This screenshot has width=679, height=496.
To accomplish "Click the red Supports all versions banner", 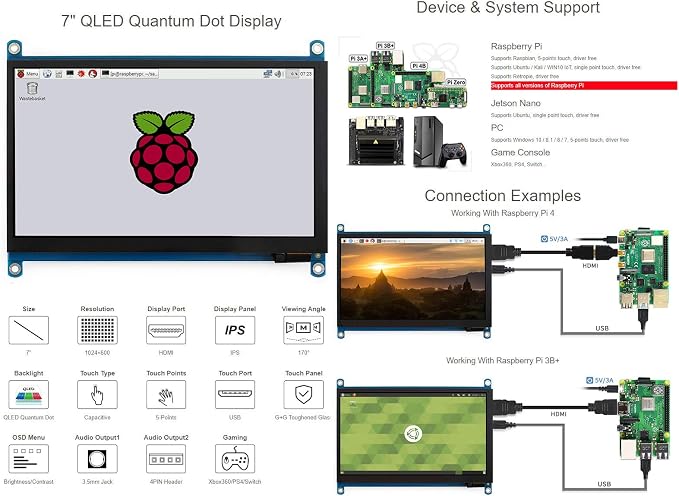I will click(x=583, y=86).
